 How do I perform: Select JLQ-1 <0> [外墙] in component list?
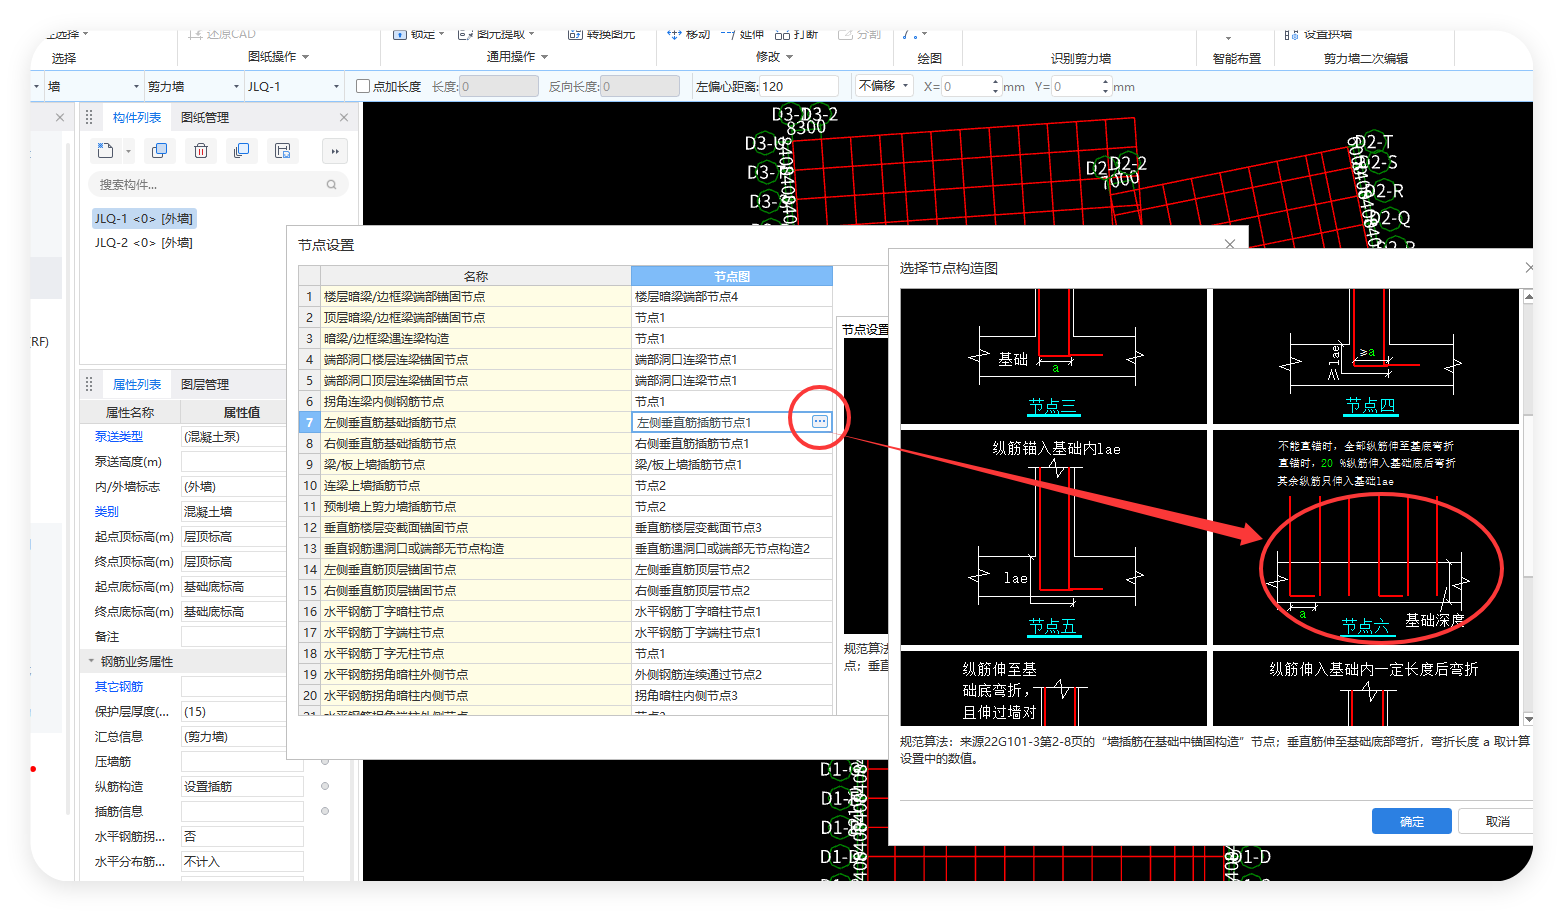(143, 218)
